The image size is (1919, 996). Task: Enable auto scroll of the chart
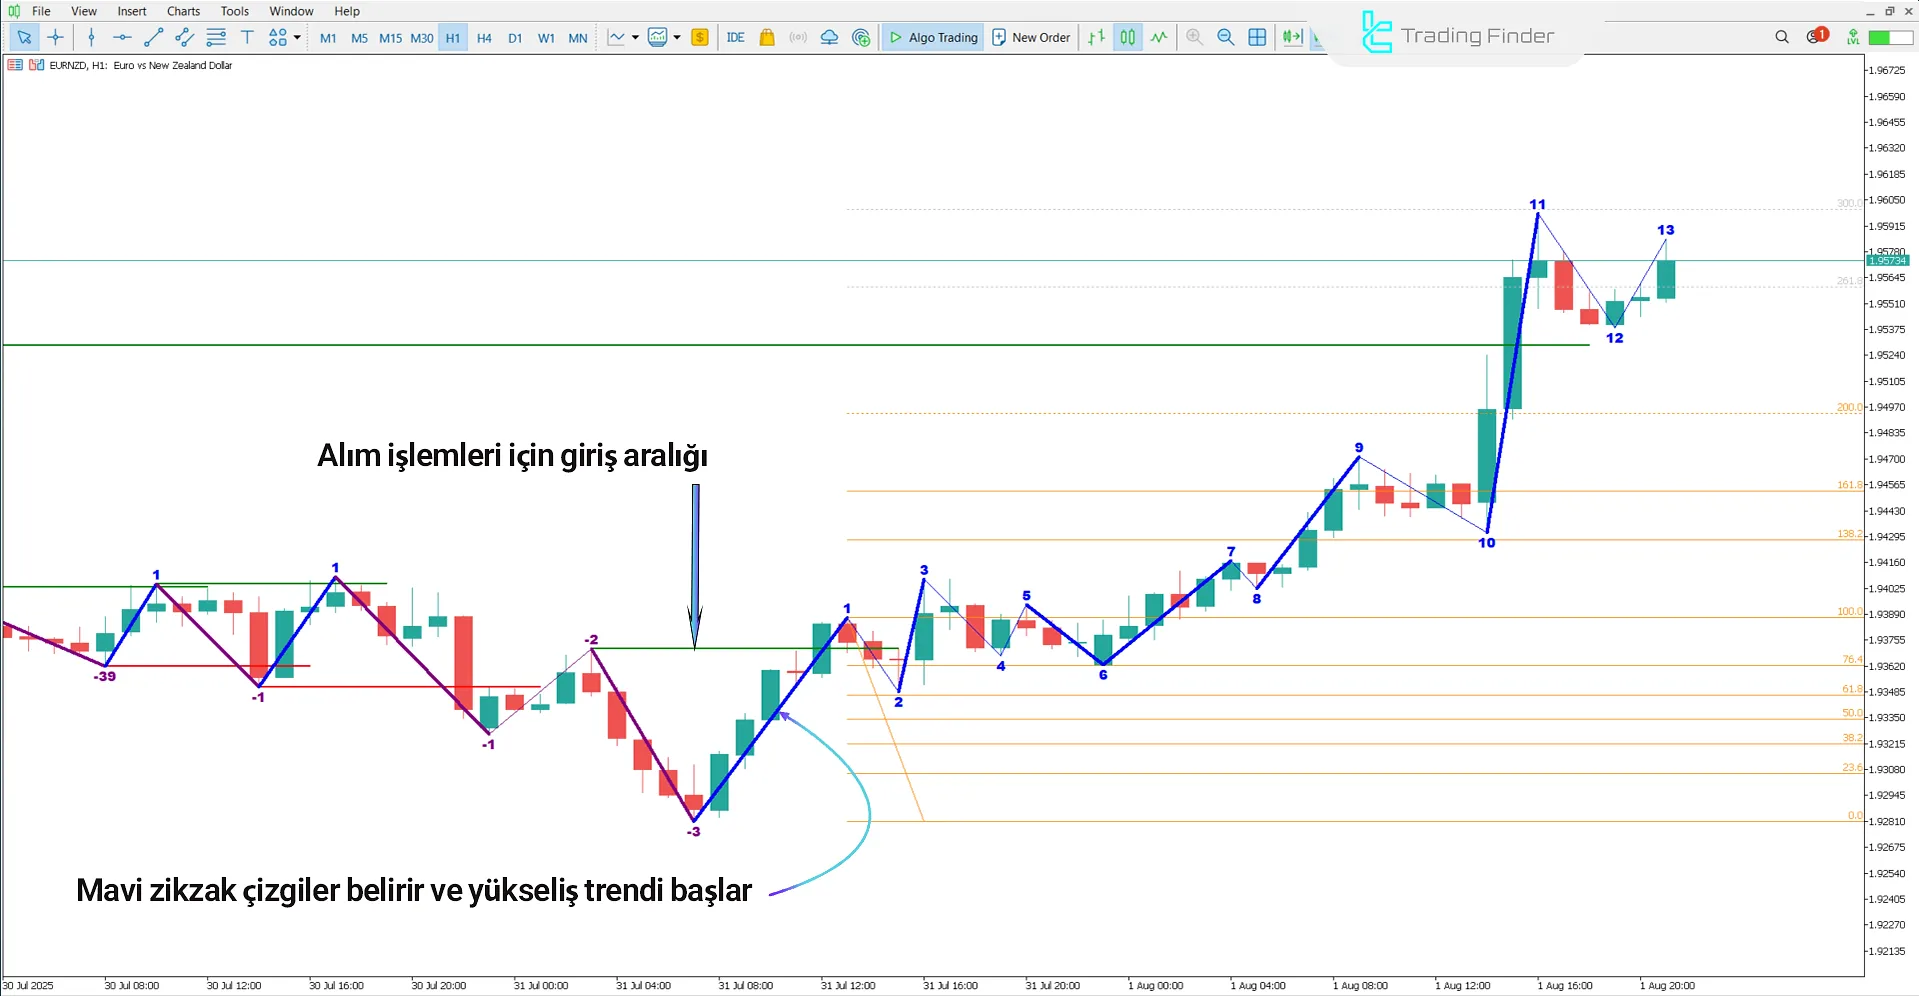(x=1292, y=37)
